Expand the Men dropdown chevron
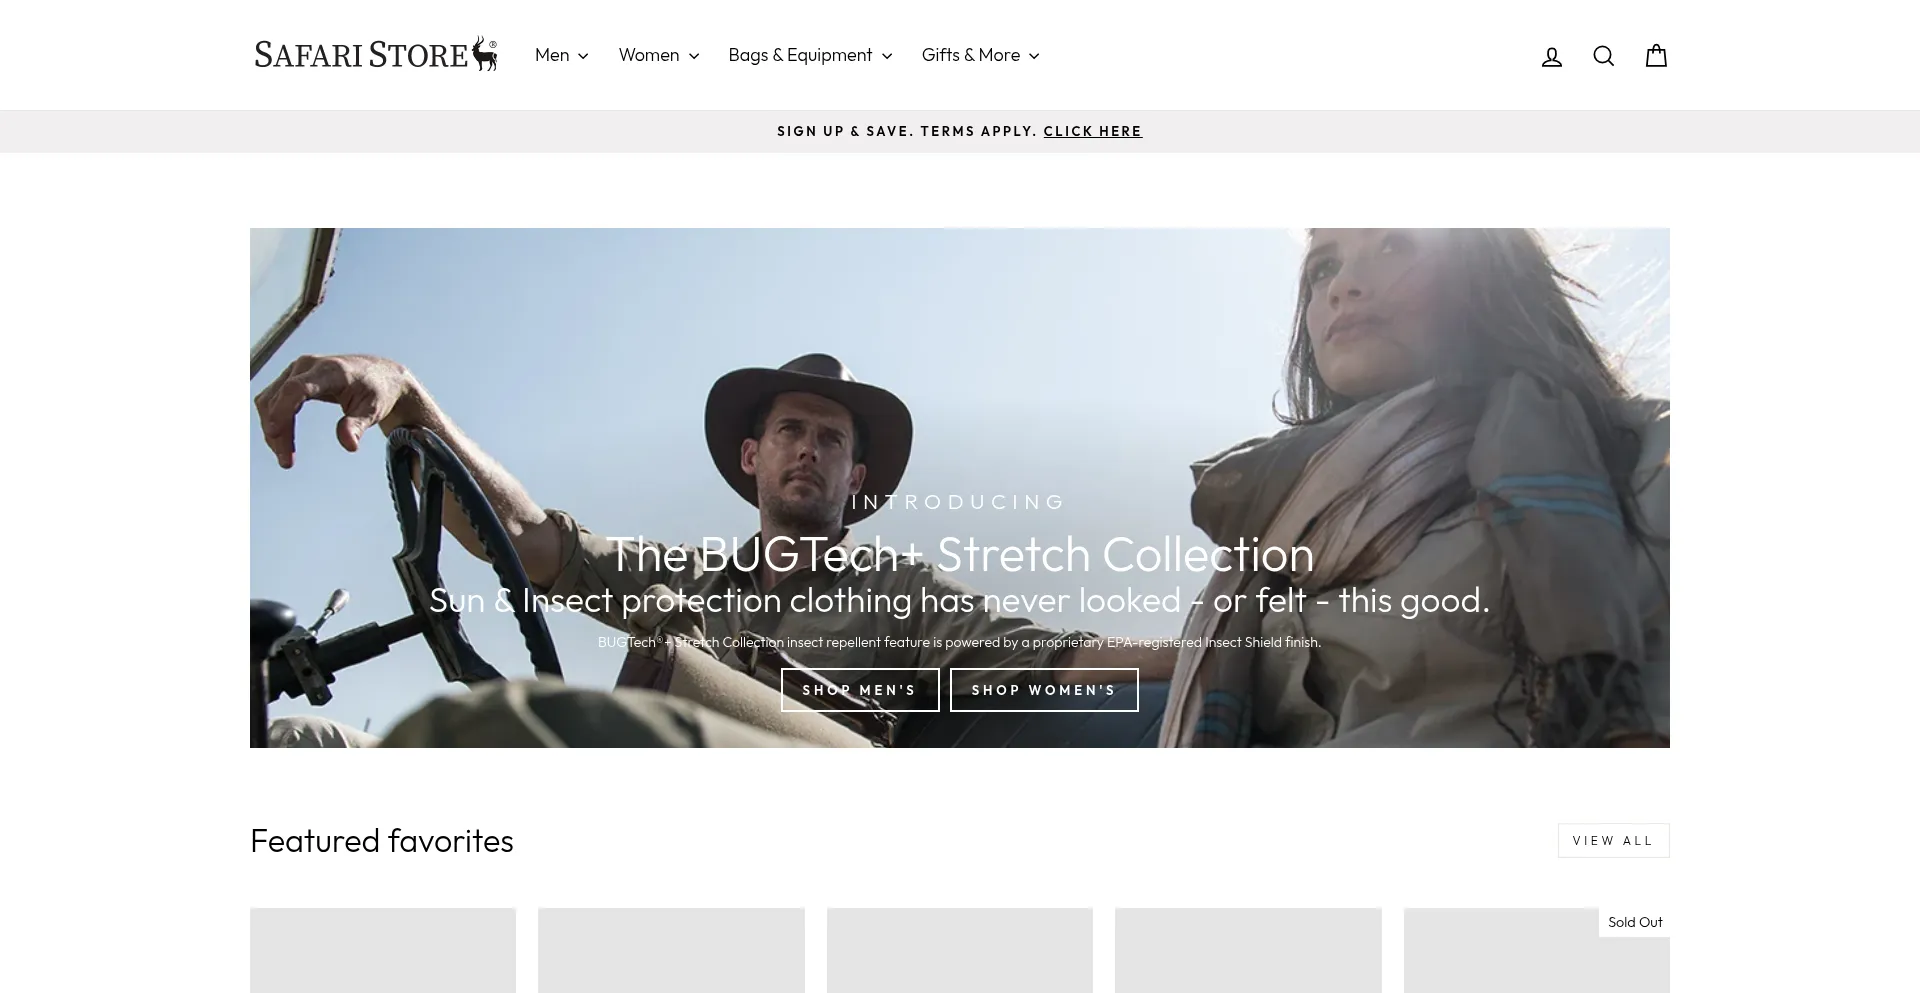The height and width of the screenshot is (993, 1920). (x=583, y=56)
